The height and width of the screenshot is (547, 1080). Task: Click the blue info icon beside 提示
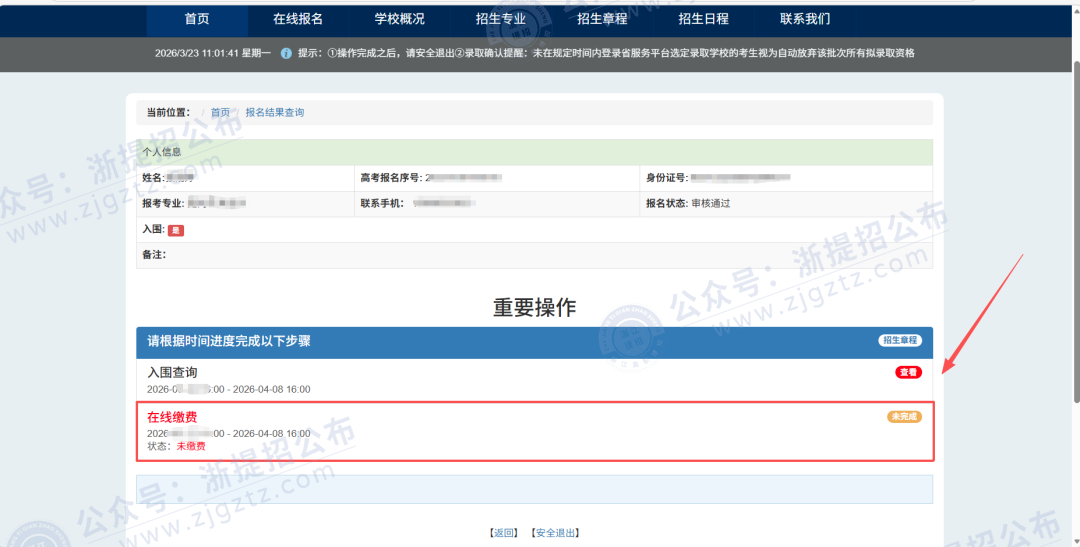(x=286, y=53)
